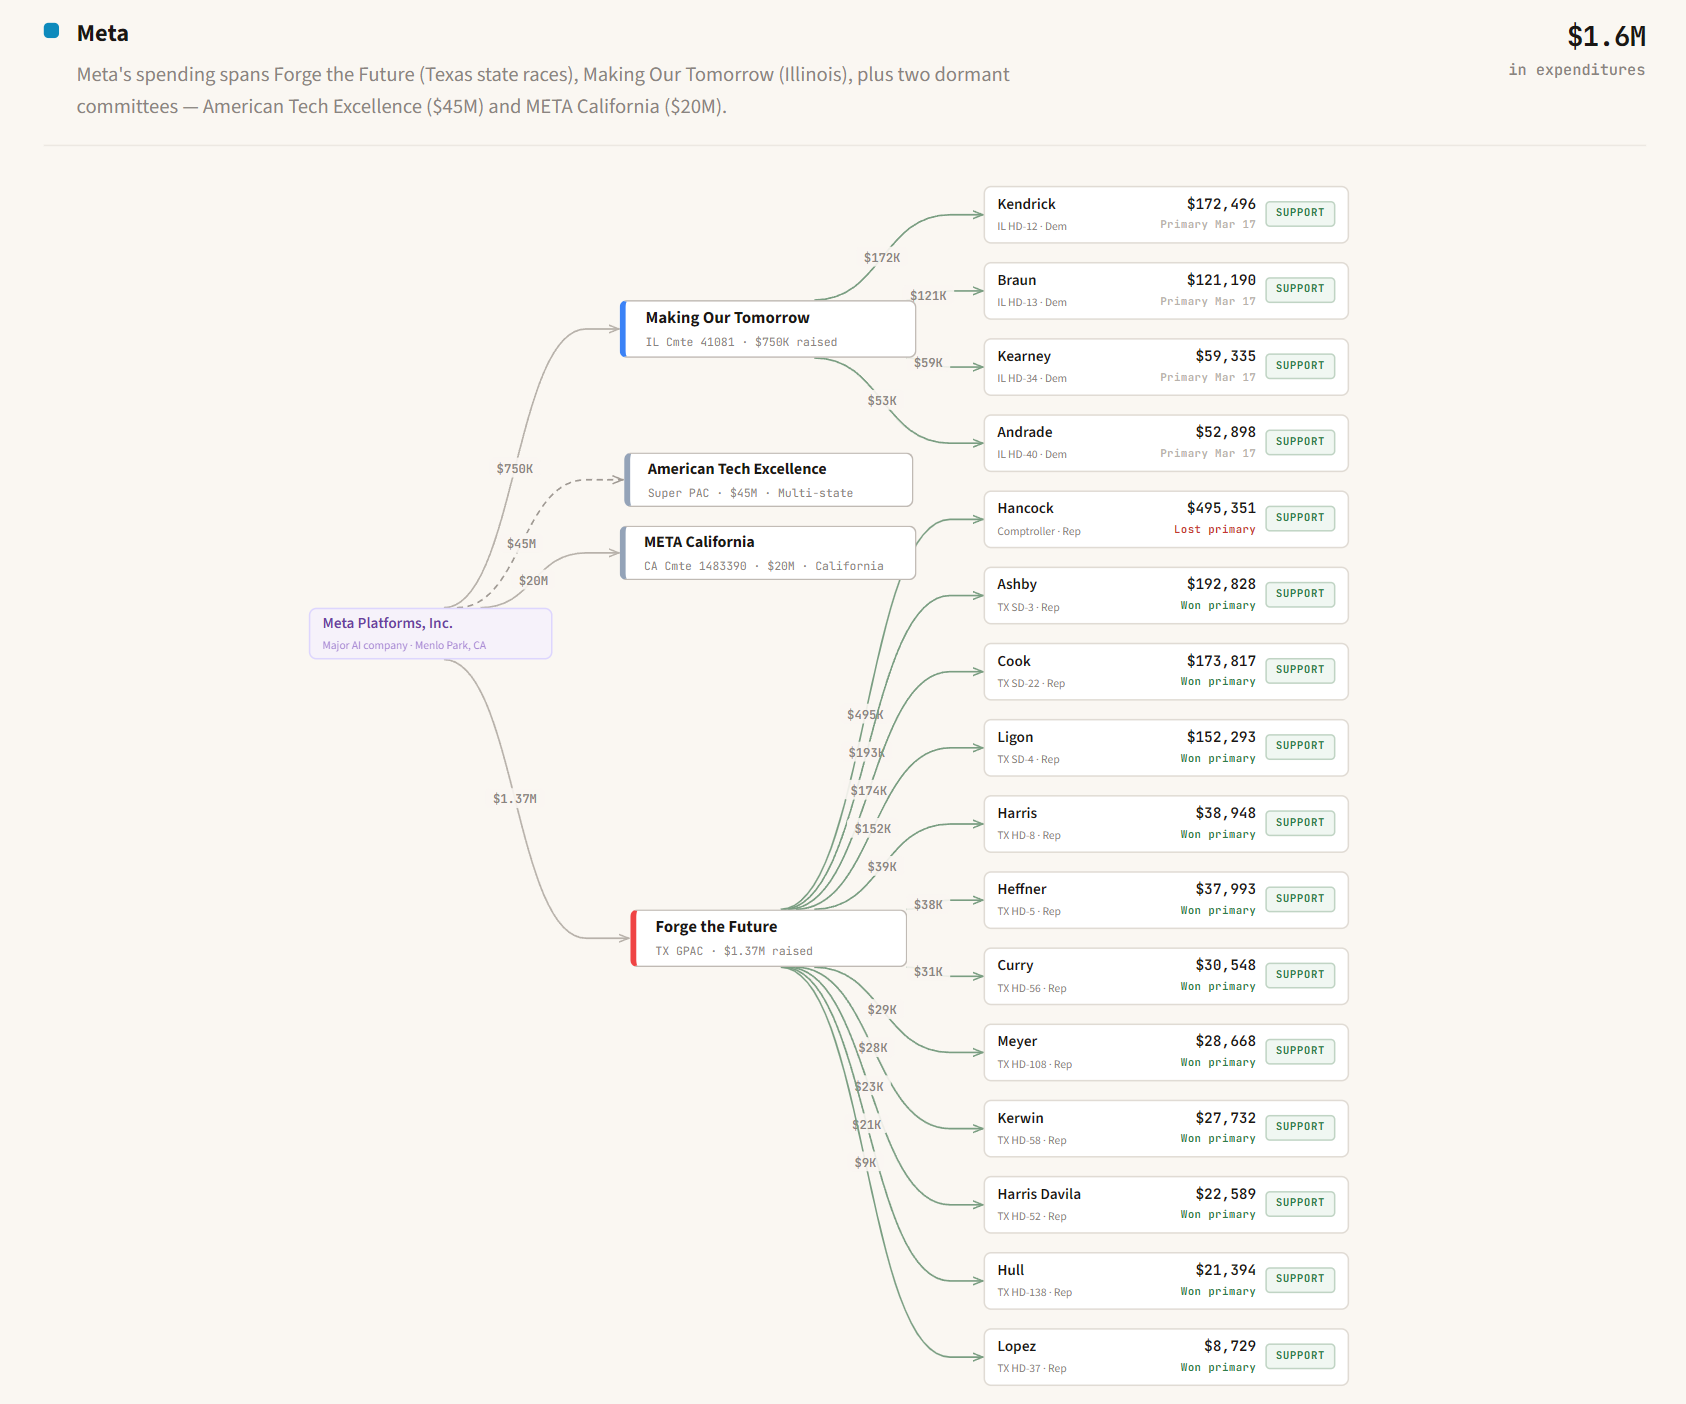Click the SUPPORT badge on Lopez's card
Viewport: 1686px width, 1404px height.
pyautogui.click(x=1299, y=1356)
